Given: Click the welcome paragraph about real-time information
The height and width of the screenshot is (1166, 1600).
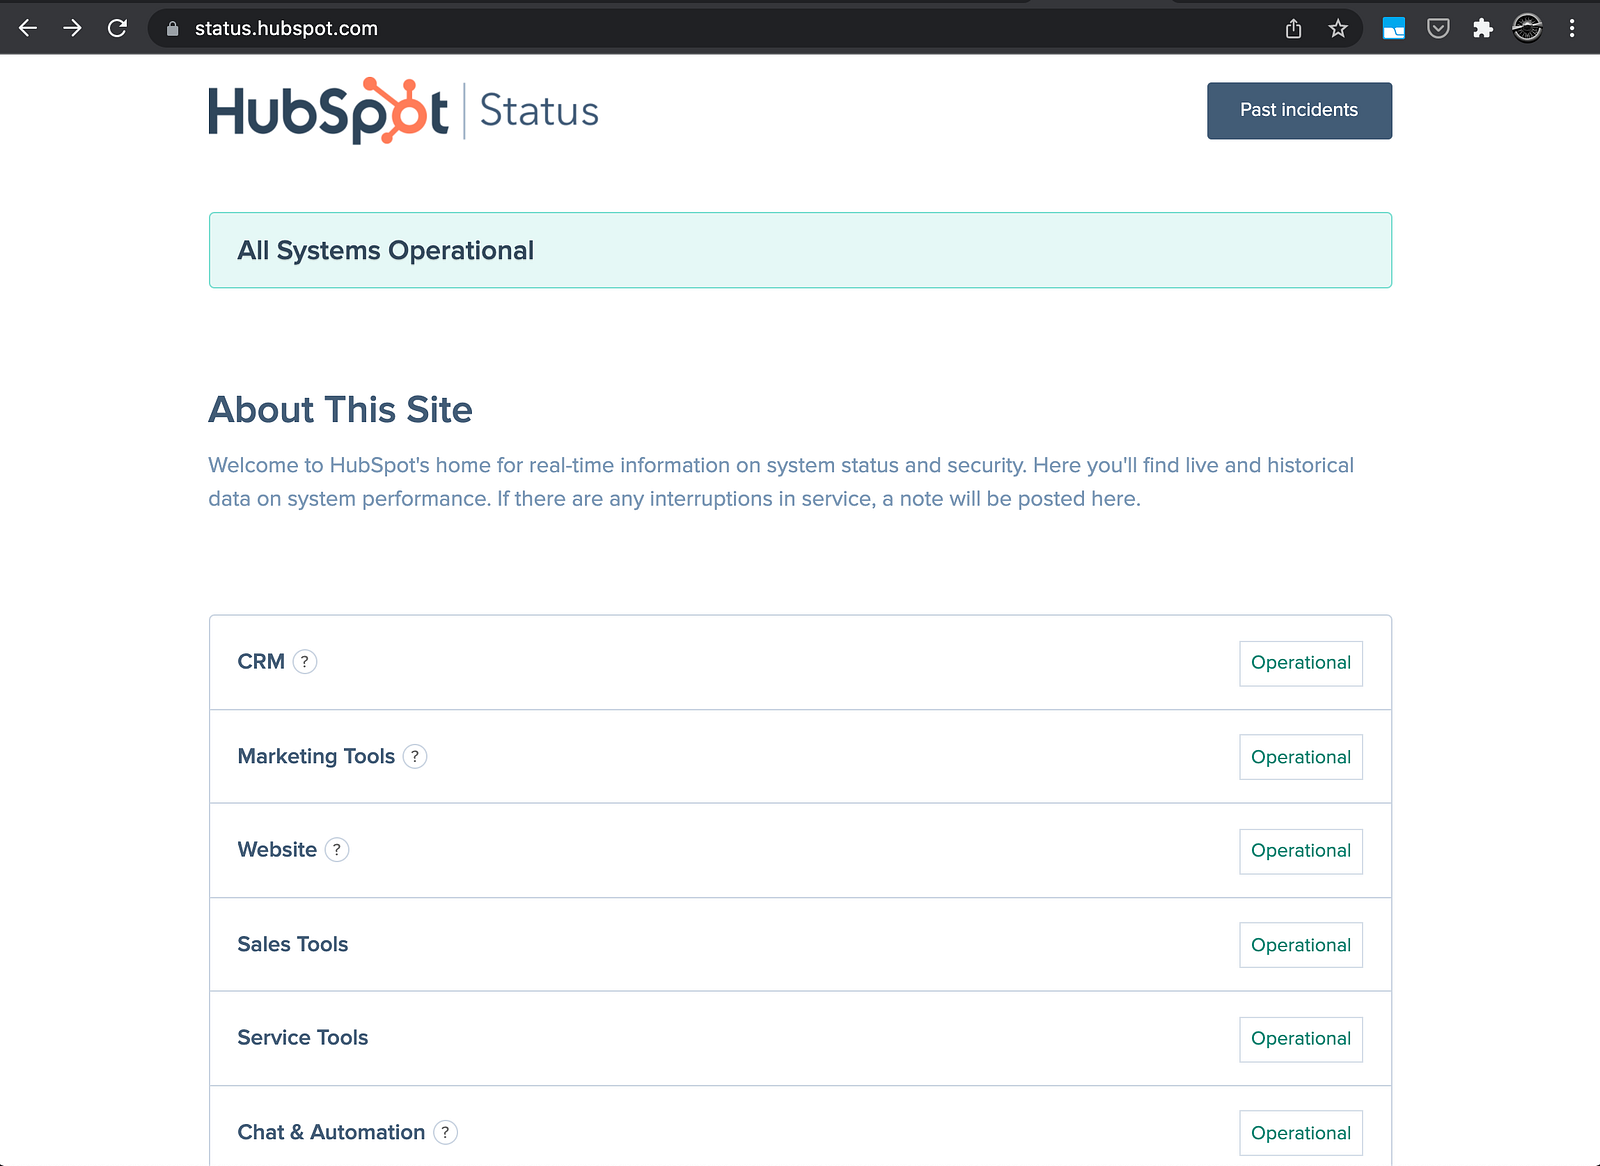Looking at the screenshot, I should 781,482.
